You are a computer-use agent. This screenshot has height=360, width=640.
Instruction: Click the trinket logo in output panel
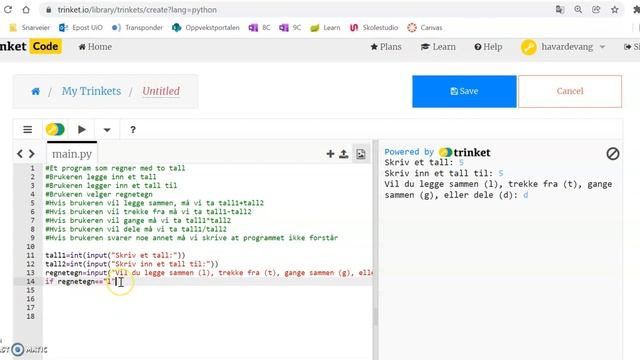pos(464,152)
